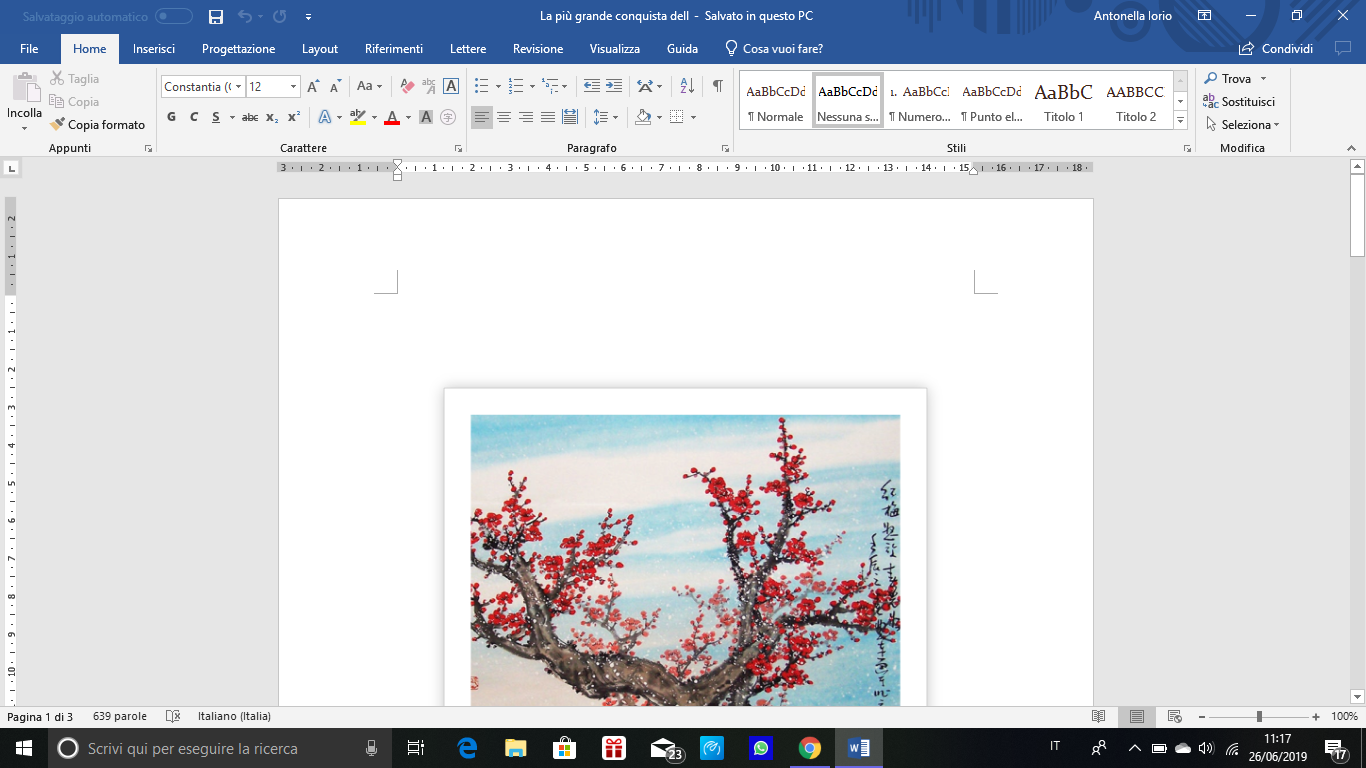Open File Explorer from the taskbar
This screenshot has width=1366, height=768.
pos(516,748)
